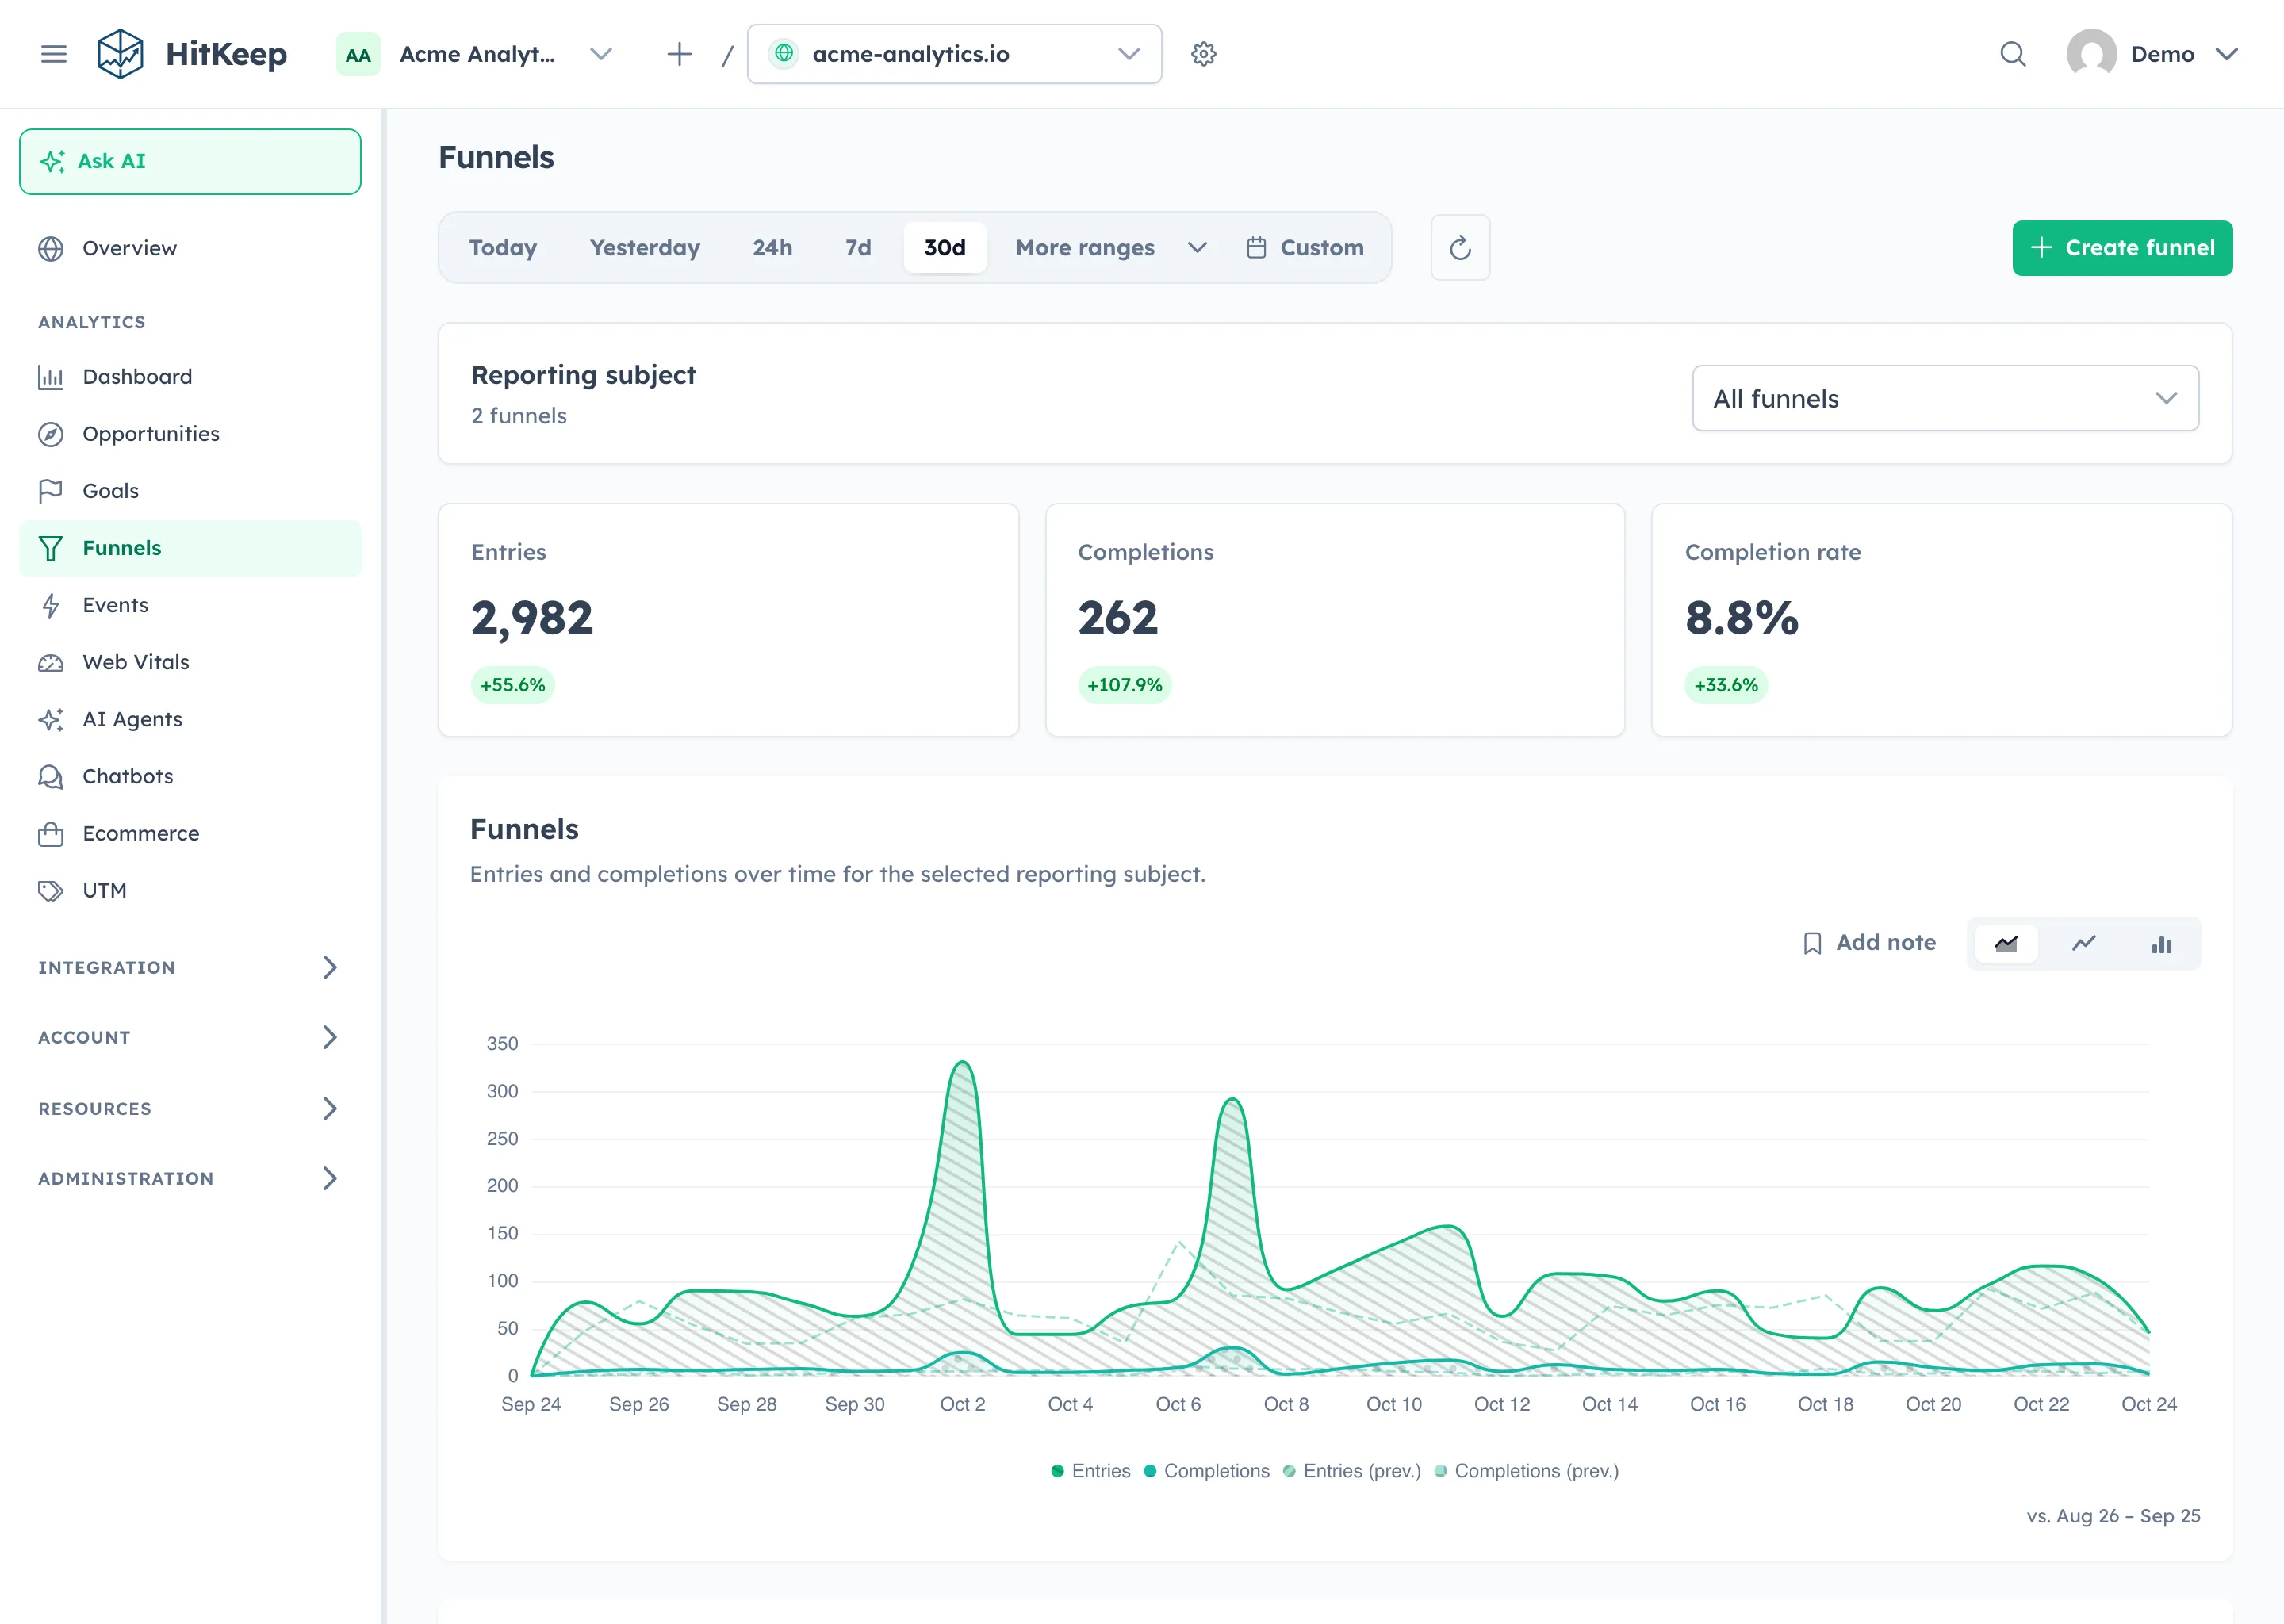Open the hamburger navigation menu

(54, 54)
